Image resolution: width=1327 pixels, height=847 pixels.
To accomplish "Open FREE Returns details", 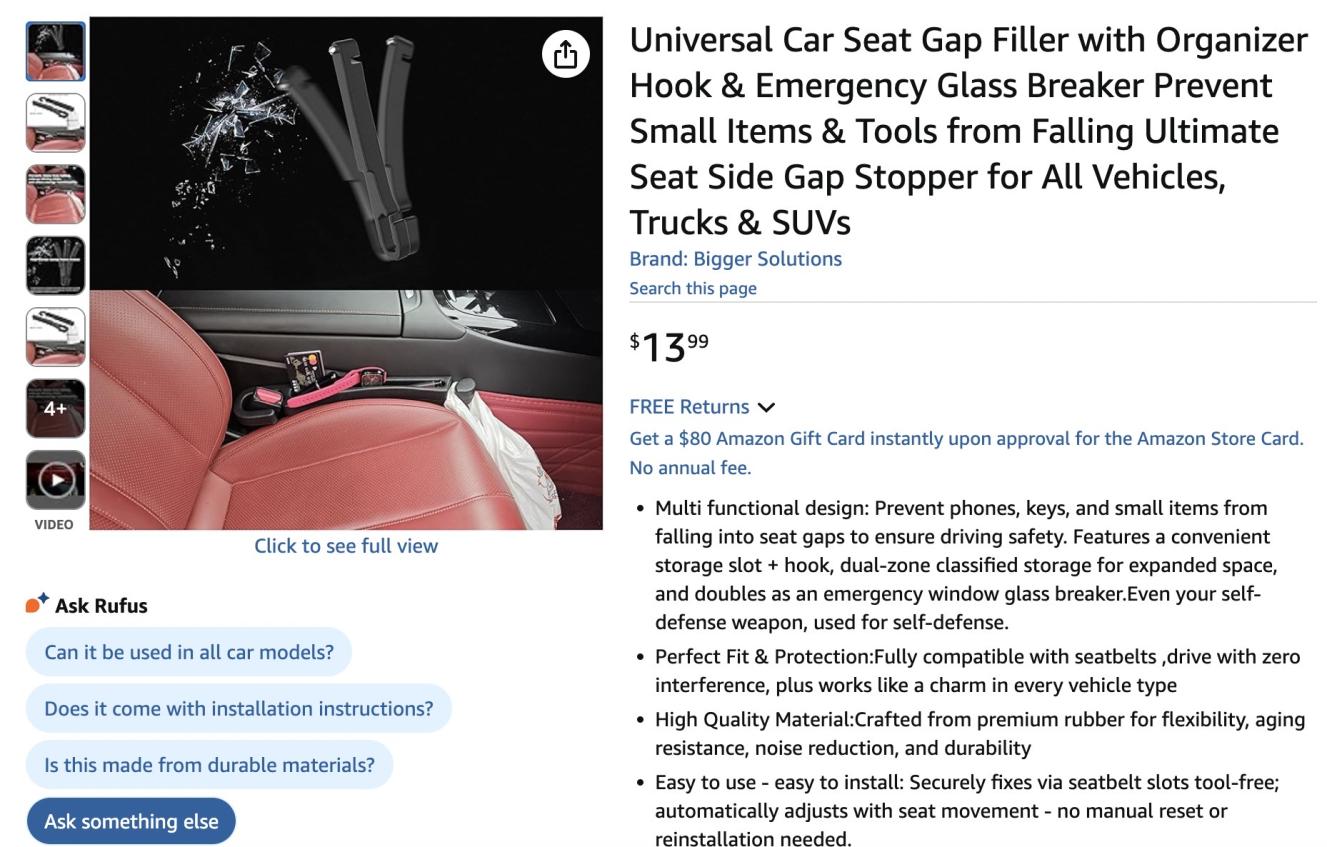I will point(689,407).
